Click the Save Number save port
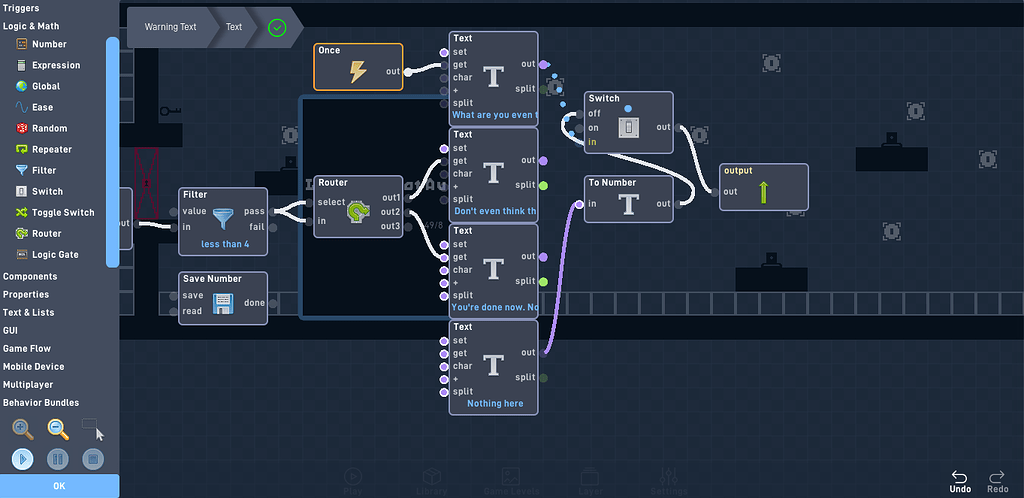Image resolution: width=1024 pixels, height=498 pixels. coord(174,296)
